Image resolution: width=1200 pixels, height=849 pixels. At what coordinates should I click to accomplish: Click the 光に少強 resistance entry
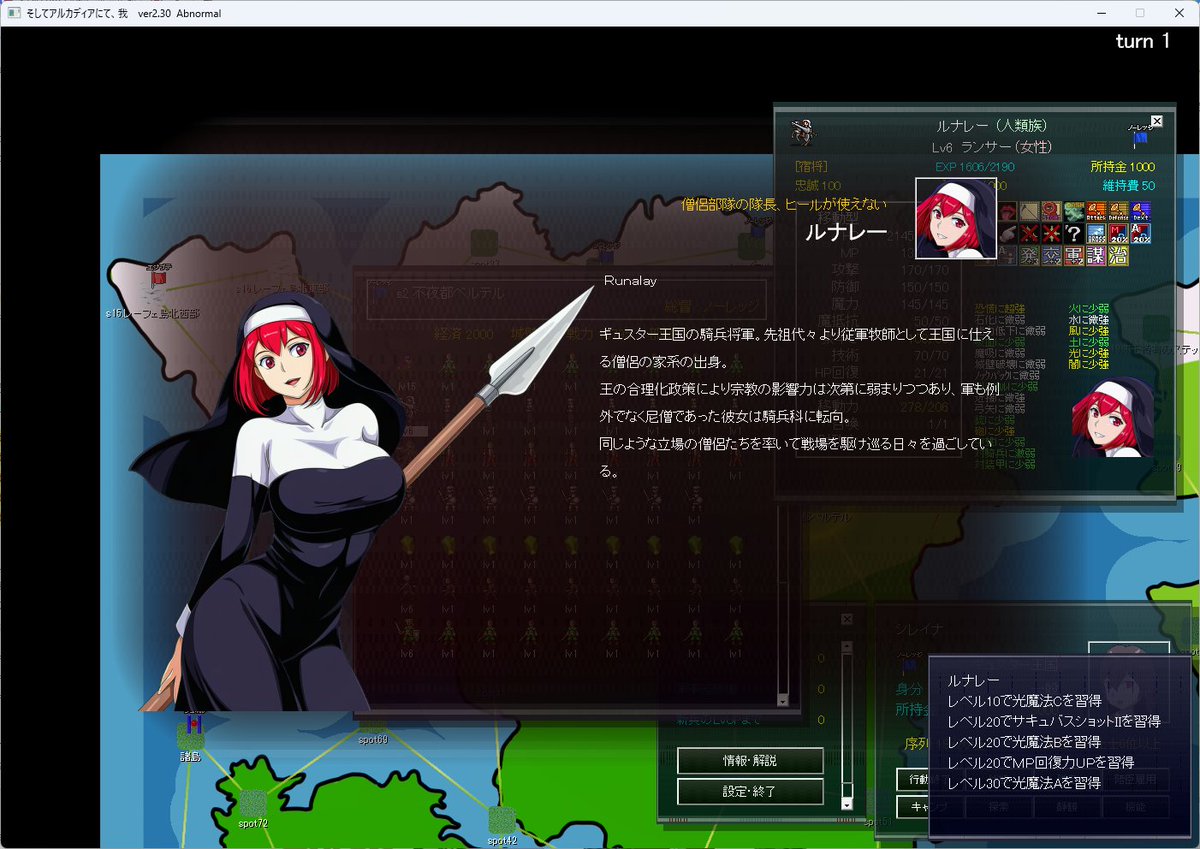pos(1089,354)
